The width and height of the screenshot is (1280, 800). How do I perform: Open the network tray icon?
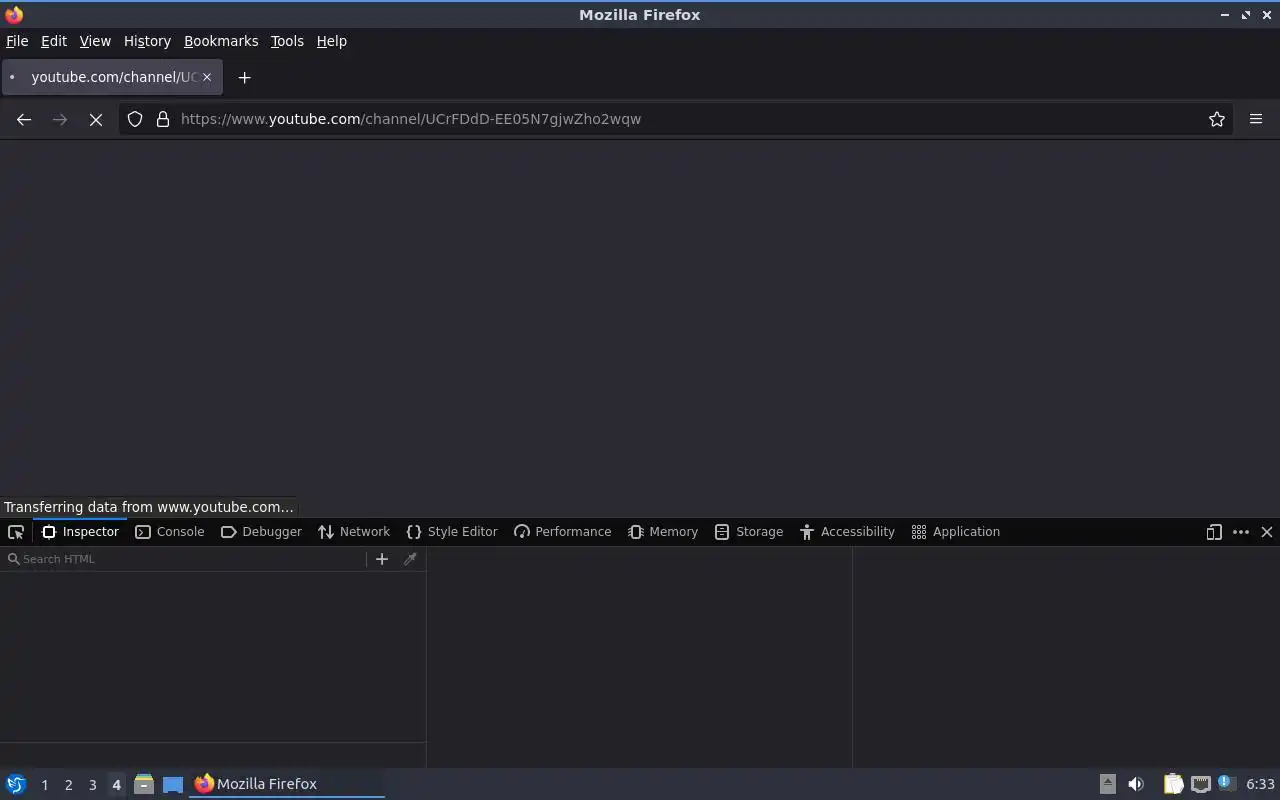pyautogui.click(x=1201, y=784)
